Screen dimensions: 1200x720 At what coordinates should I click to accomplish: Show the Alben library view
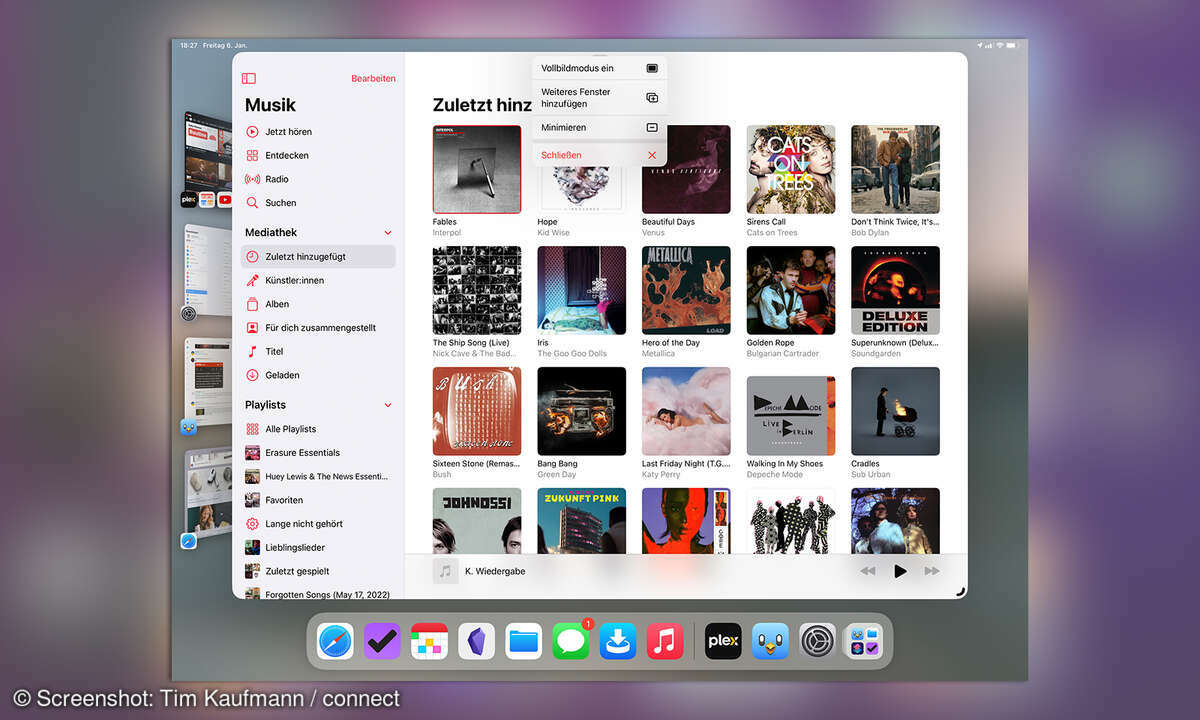click(318, 304)
